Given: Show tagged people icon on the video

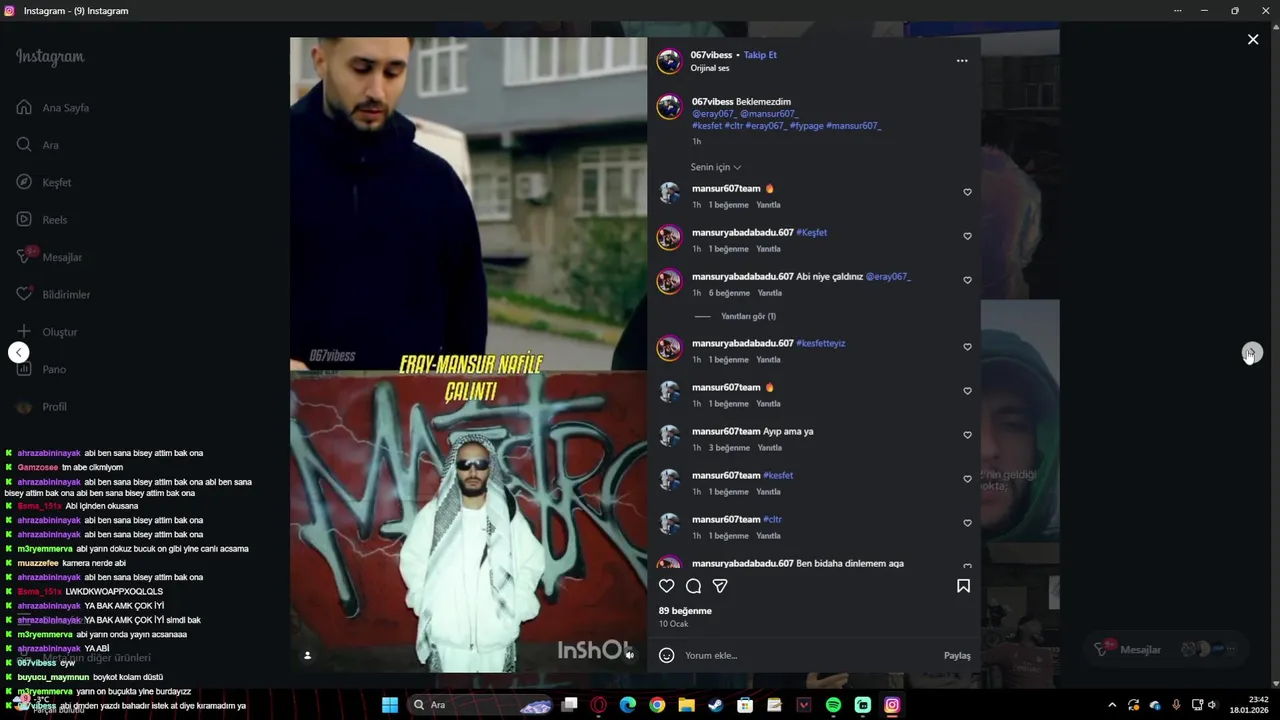Looking at the screenshot, I should pos(307,655).
